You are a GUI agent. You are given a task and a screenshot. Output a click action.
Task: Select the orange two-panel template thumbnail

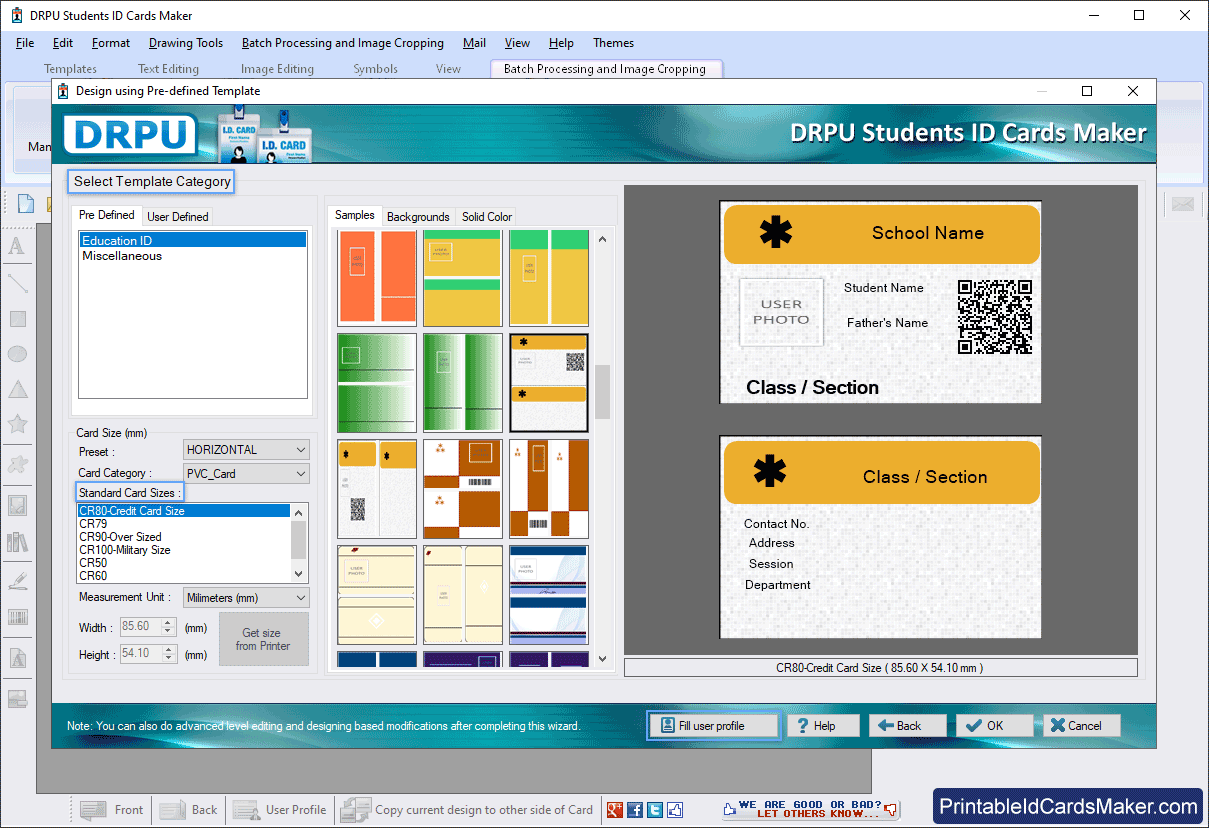377,278
